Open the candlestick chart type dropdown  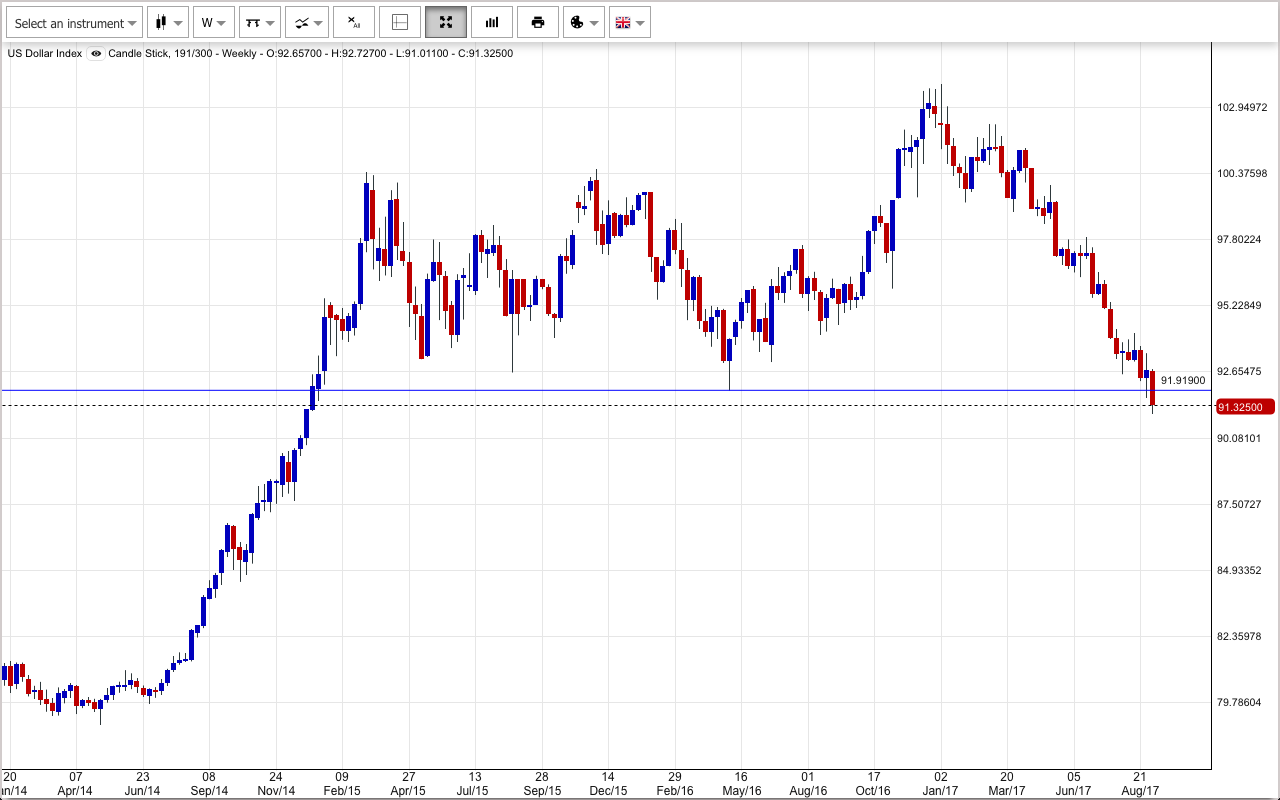click(168, 23)
